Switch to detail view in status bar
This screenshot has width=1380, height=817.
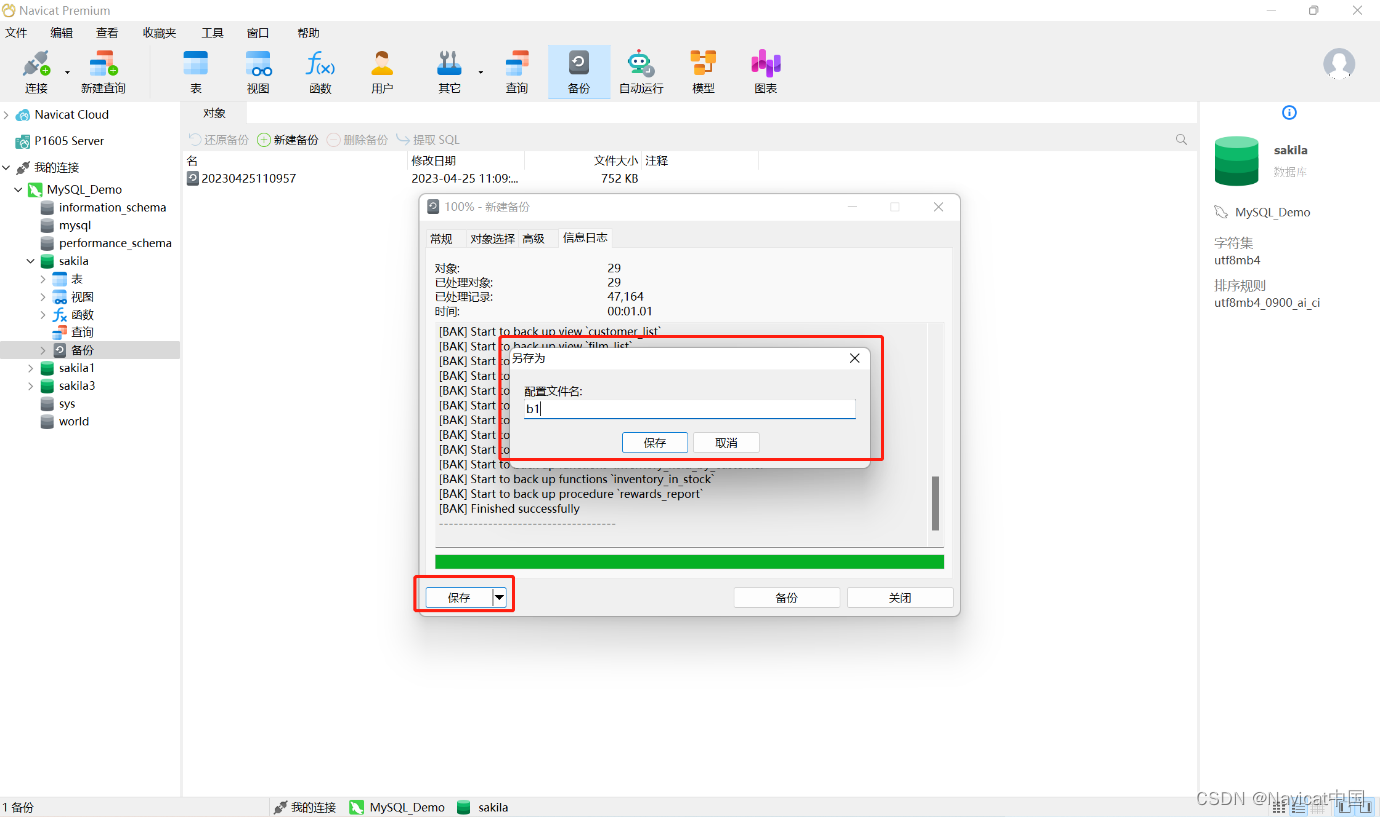point(1317,807)
